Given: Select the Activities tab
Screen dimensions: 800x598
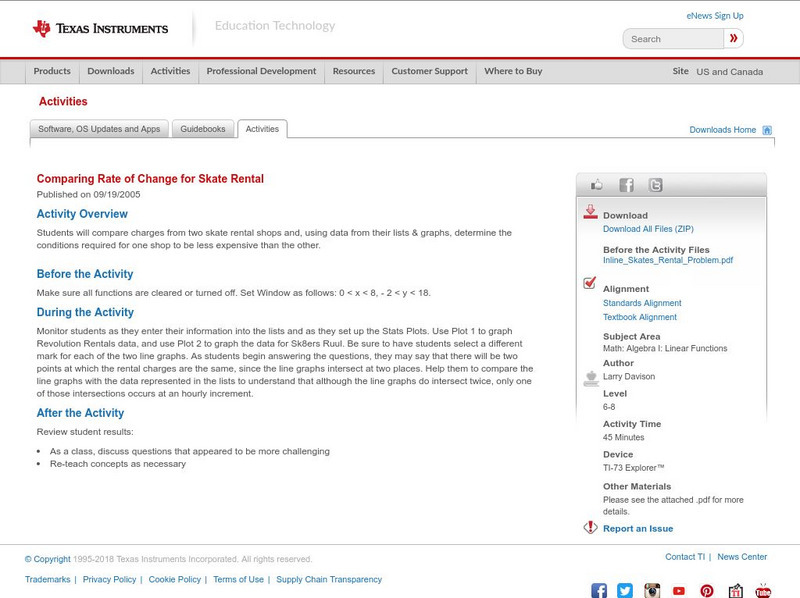Looking at the screenshot, I should 262,129.
